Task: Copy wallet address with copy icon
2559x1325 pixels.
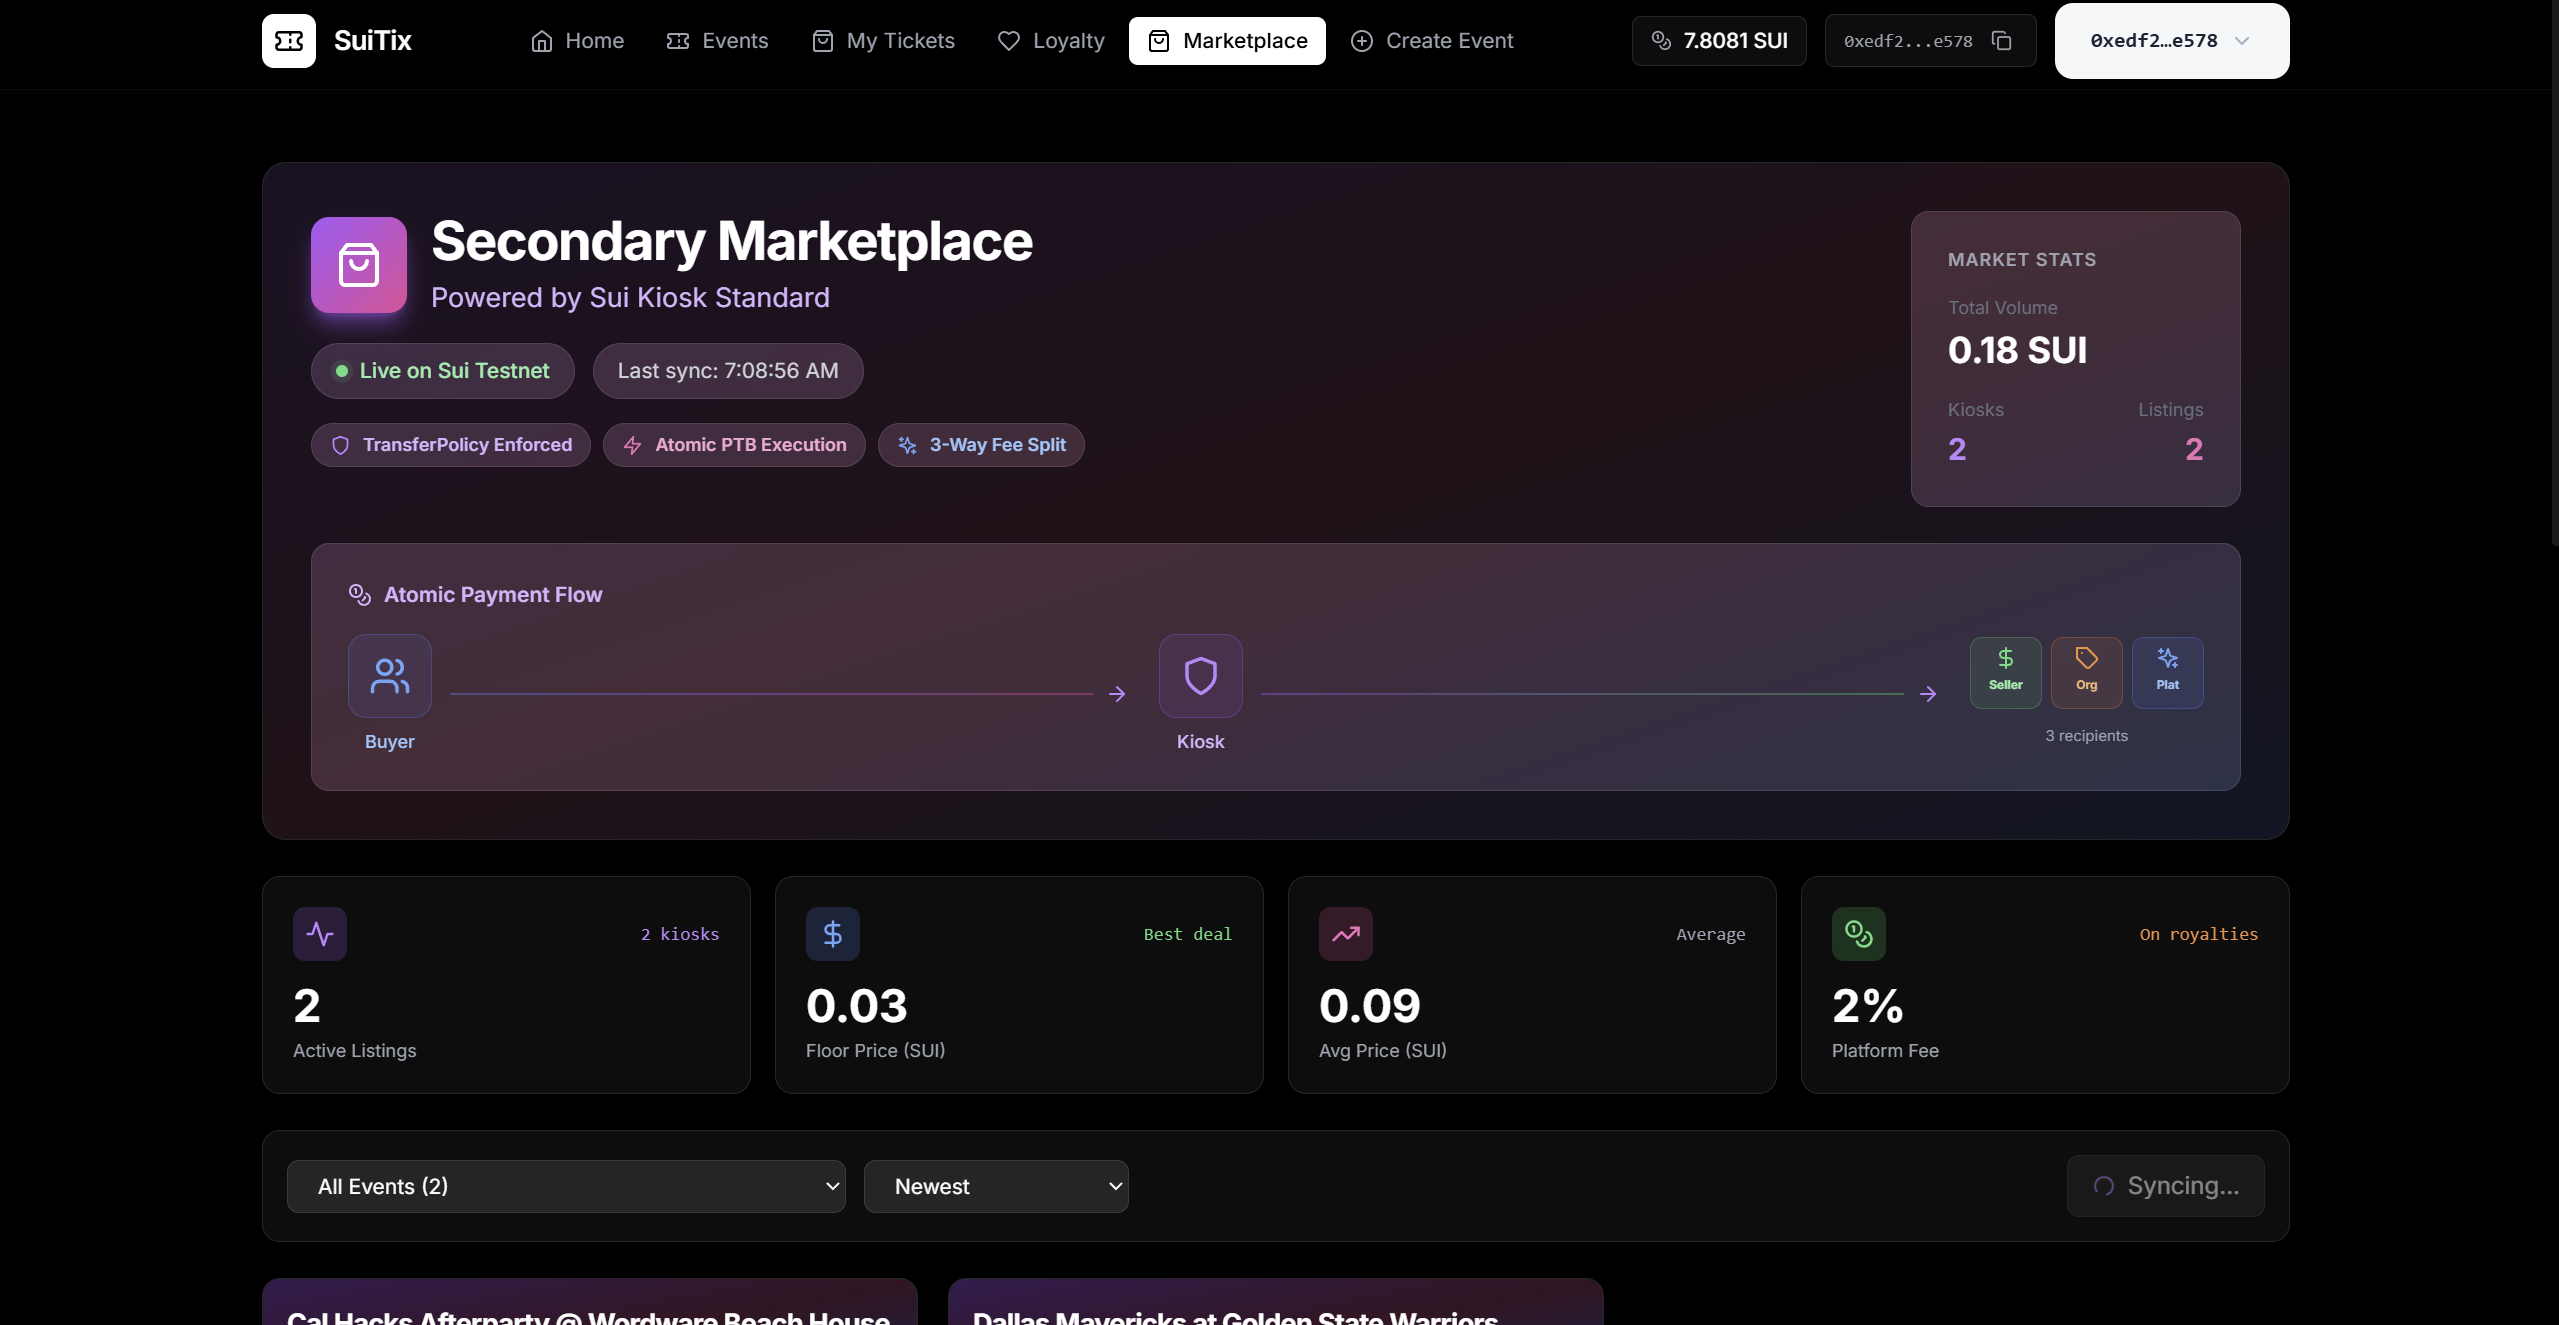Action: click(2001, 41)
